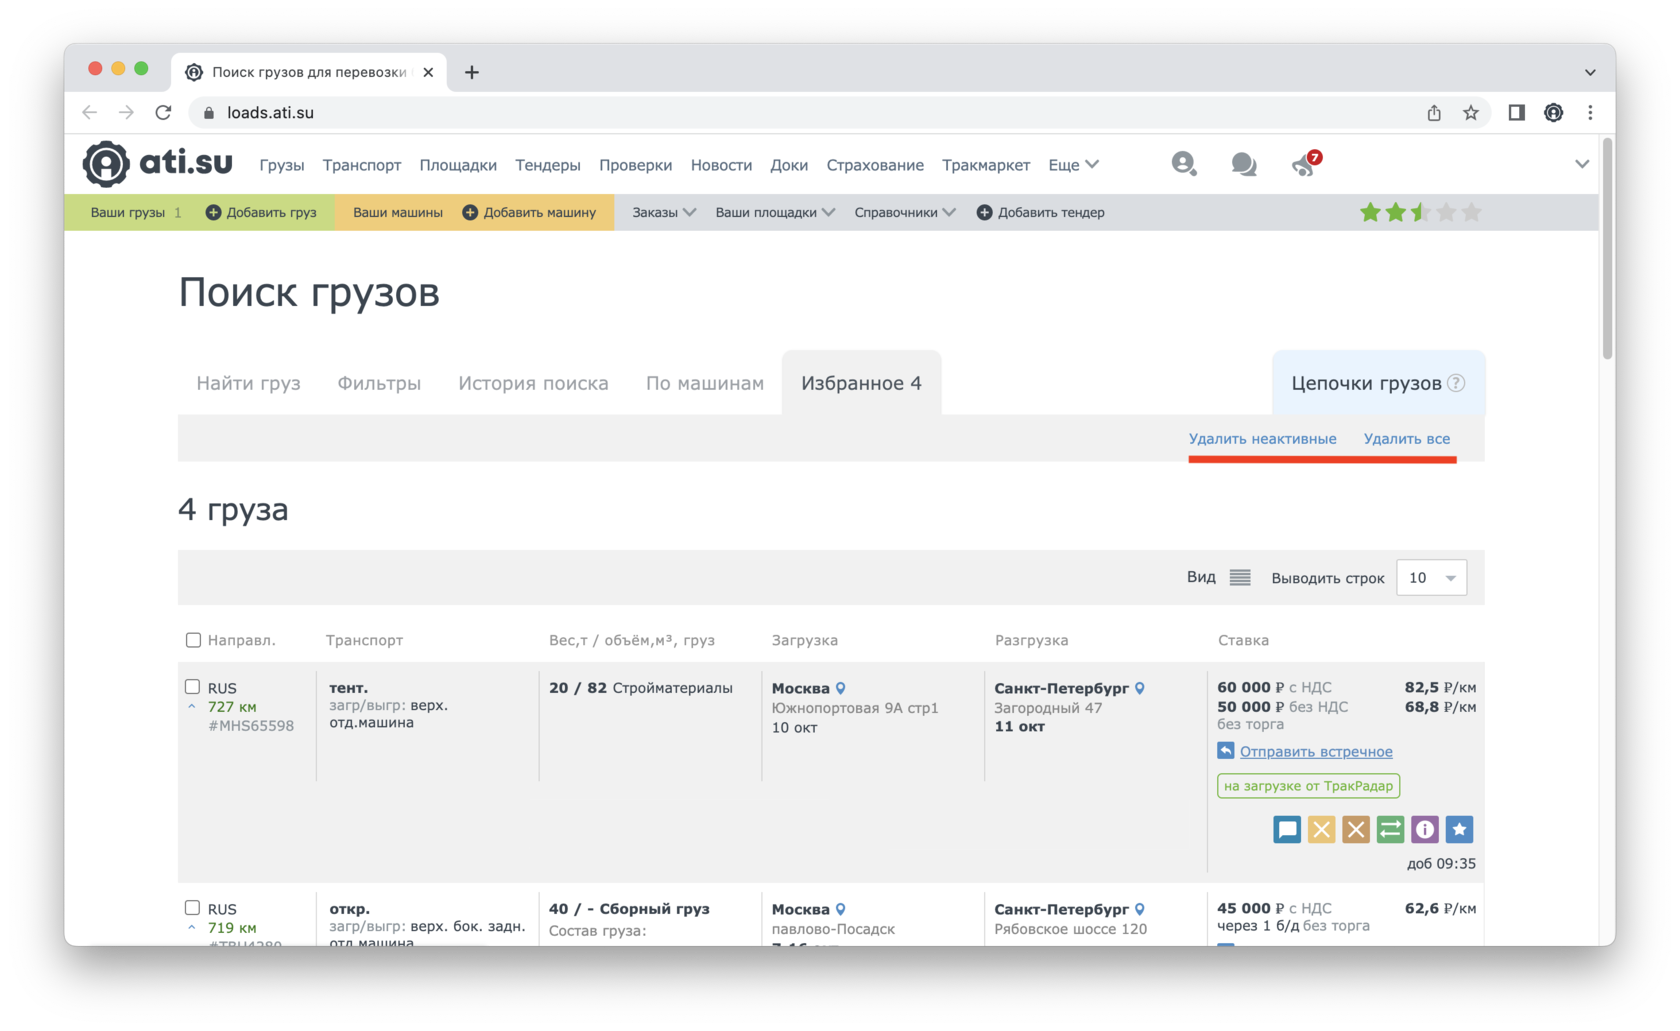Click the green swap arrows icon
1680x1031 pixels.
1390,829
